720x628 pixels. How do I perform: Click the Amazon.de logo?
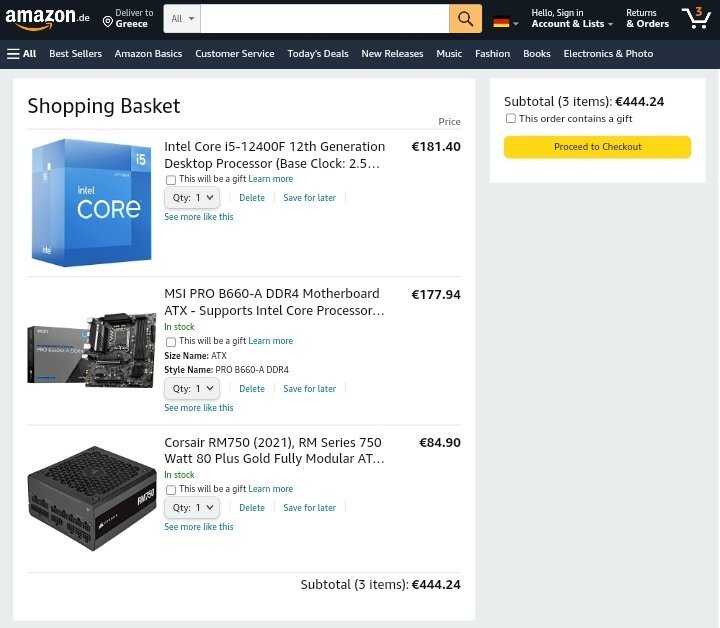point(47,18)
